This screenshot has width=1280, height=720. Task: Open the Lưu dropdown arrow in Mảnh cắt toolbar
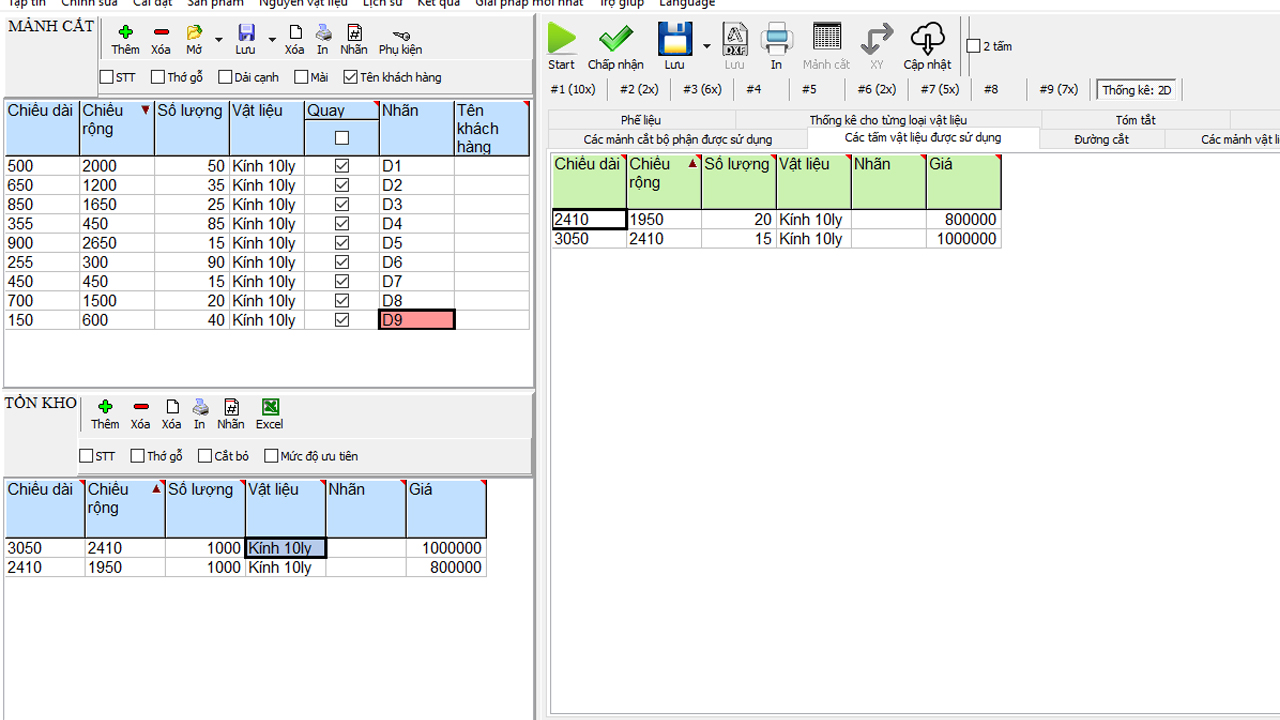(x=272, y=41)
